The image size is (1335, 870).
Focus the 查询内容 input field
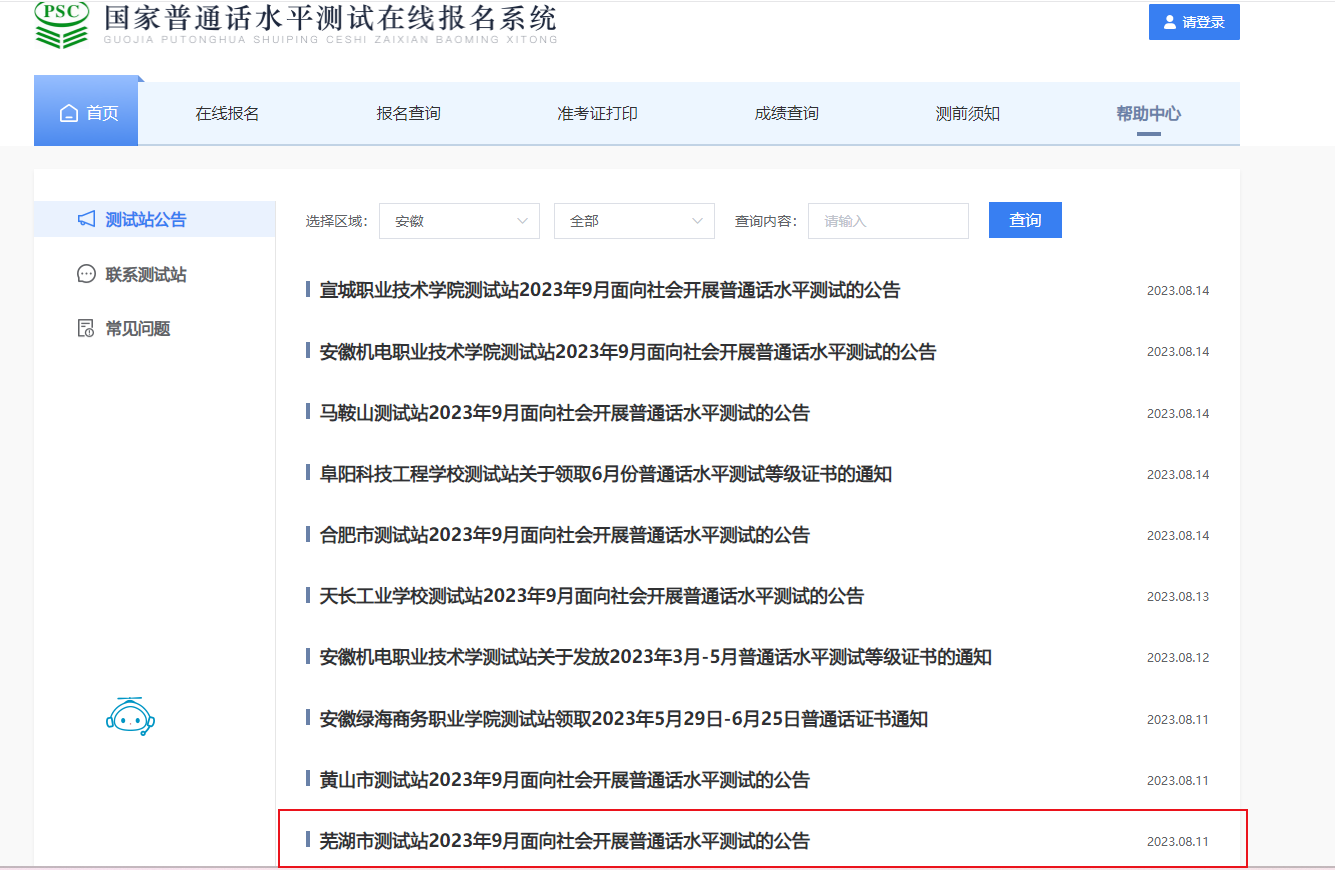(888, 221)
